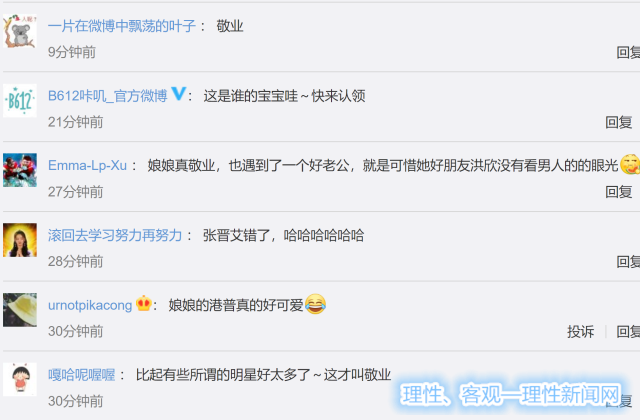The width and height of the screenshot is (640, 420).
Task: Visit 滚回去学习努力再努力 profile
Action: 115,236
